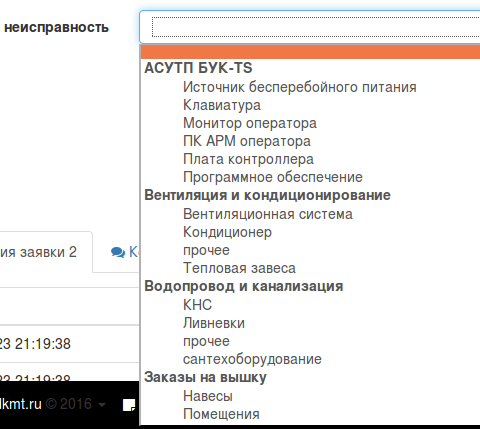Click the white note icon in footer
Screen dimensions: 480x429
129,405
